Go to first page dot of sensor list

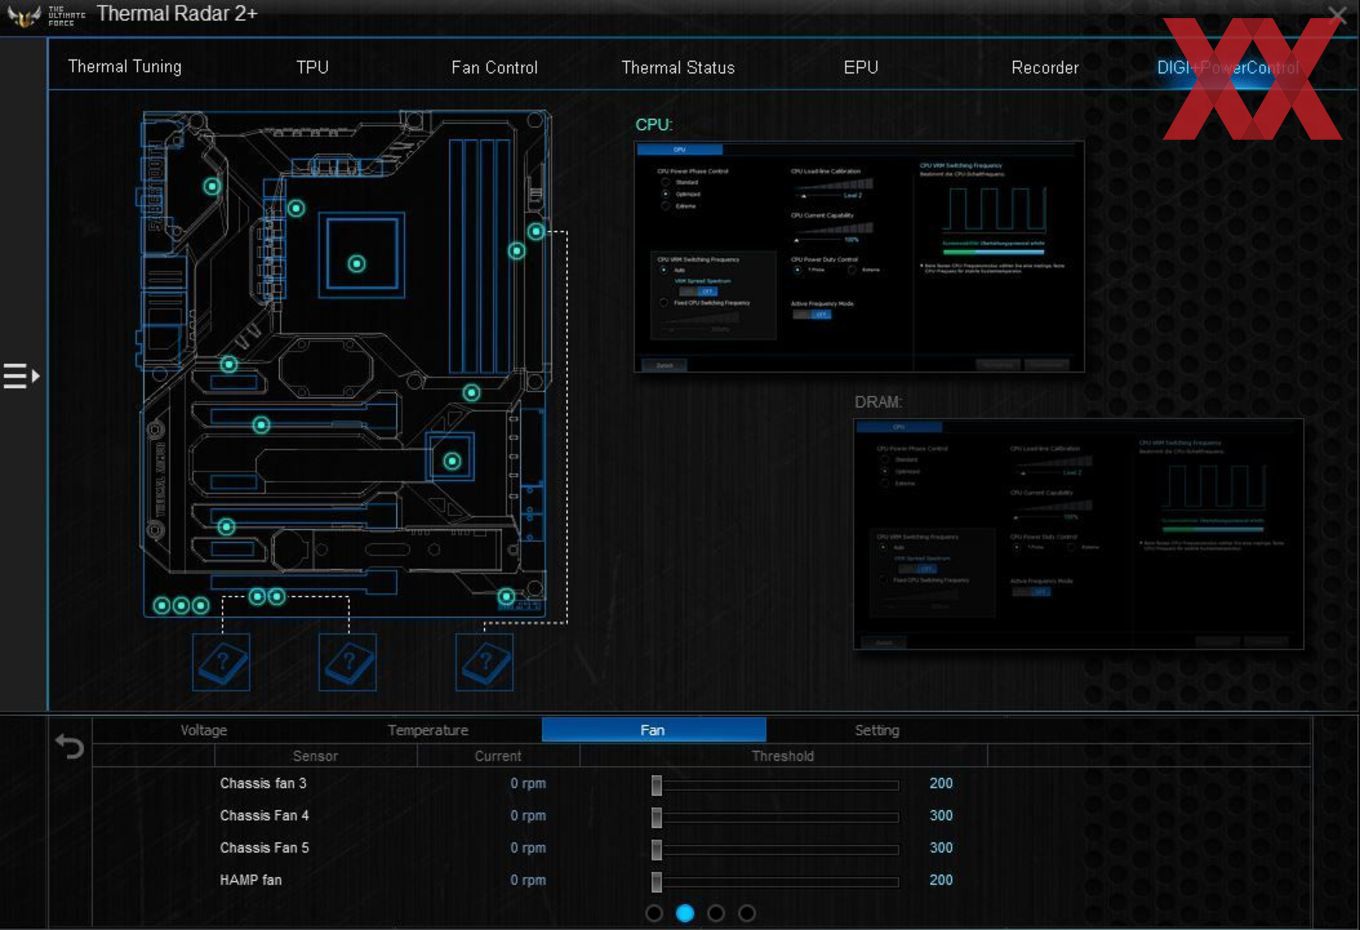pos(654,913)
